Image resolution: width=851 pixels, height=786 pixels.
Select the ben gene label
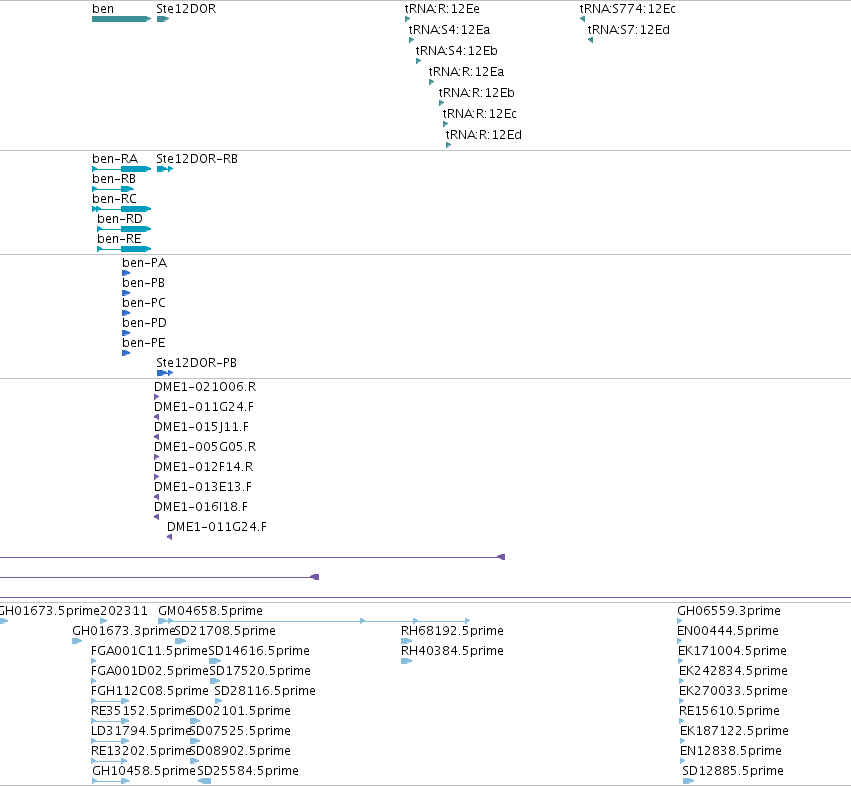point(103,9)
